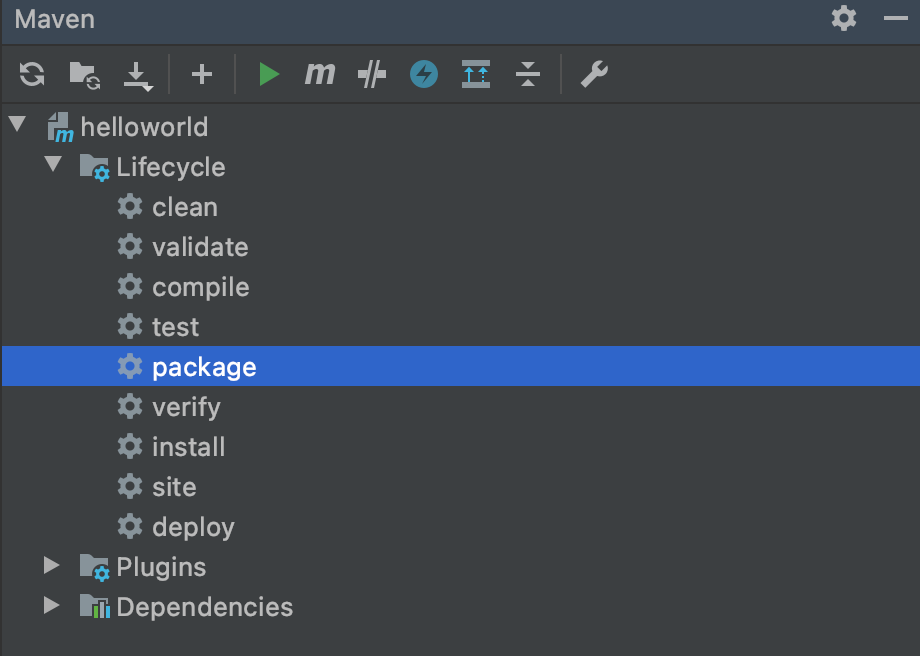Click the Maven panel title
This screenshot has width=920, height=656.
pyautogui.click(x=55, y=19)
